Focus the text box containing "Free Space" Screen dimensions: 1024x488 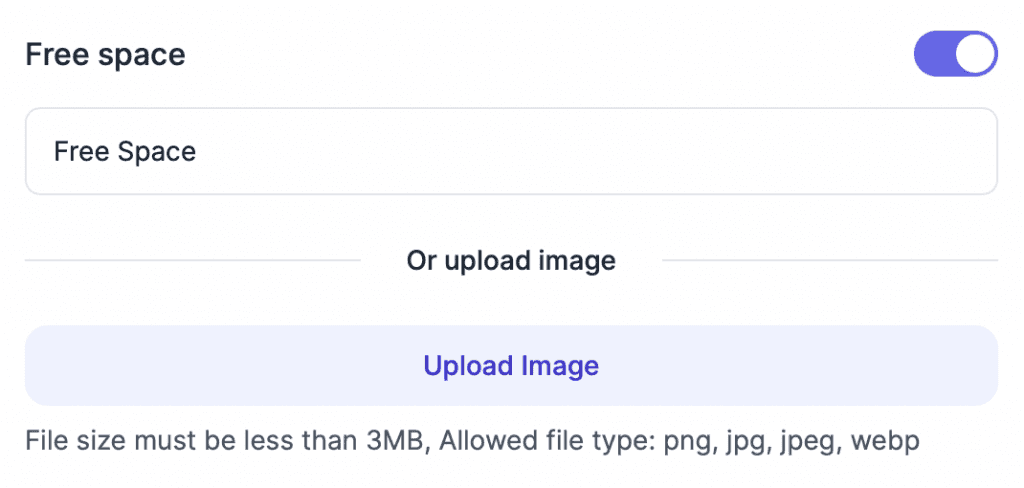pos(511,151)
